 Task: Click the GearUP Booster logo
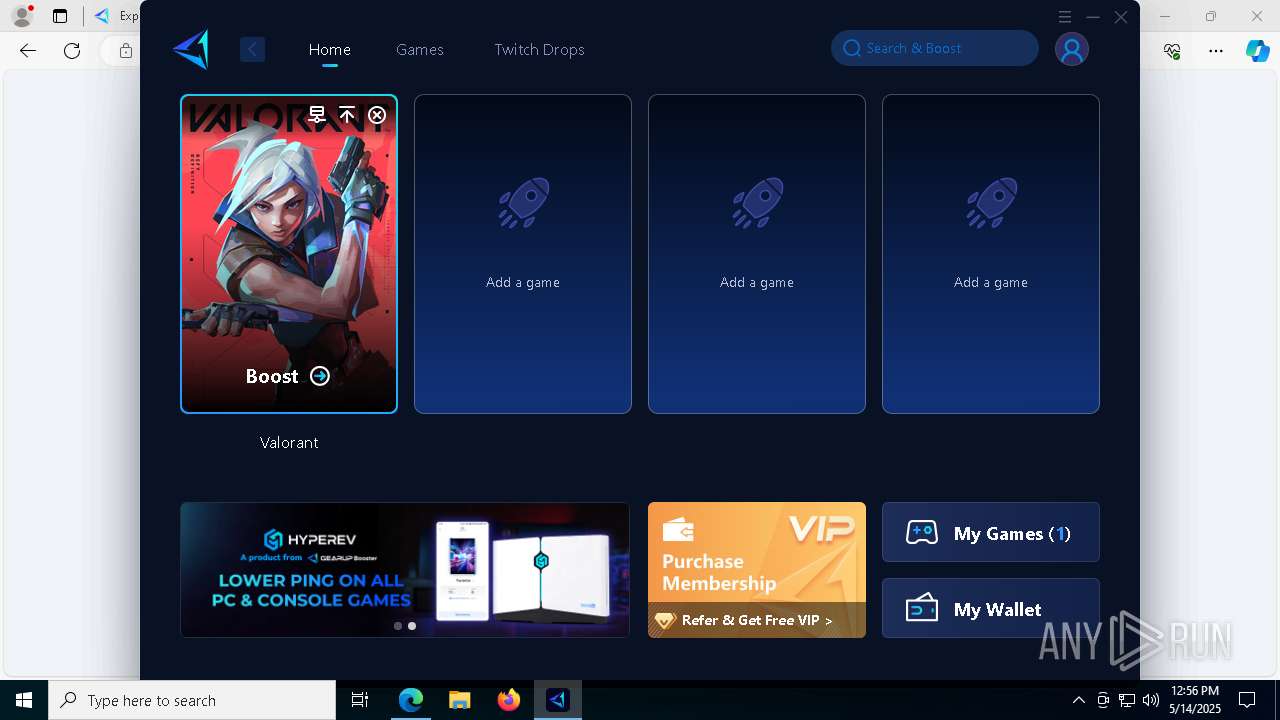pyautogui.click(x=191, y=49)
